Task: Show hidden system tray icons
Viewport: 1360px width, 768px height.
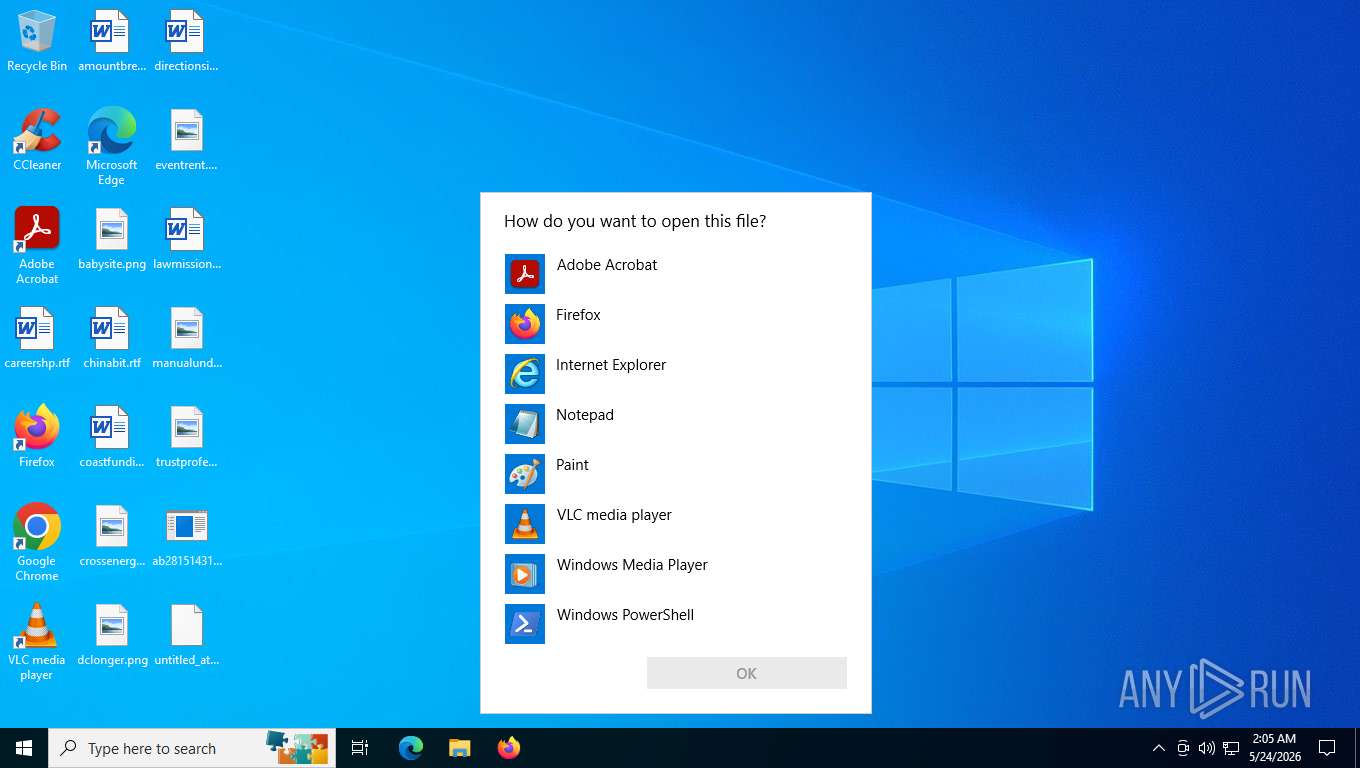Action: pyautogui.click(x=1159, y=748)
